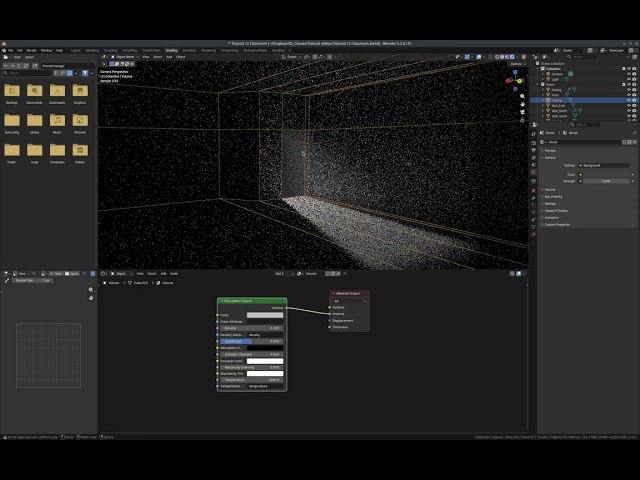Toggle viewport overlays button
Viewport: 640px width, 480px height.
pos(479,57)
